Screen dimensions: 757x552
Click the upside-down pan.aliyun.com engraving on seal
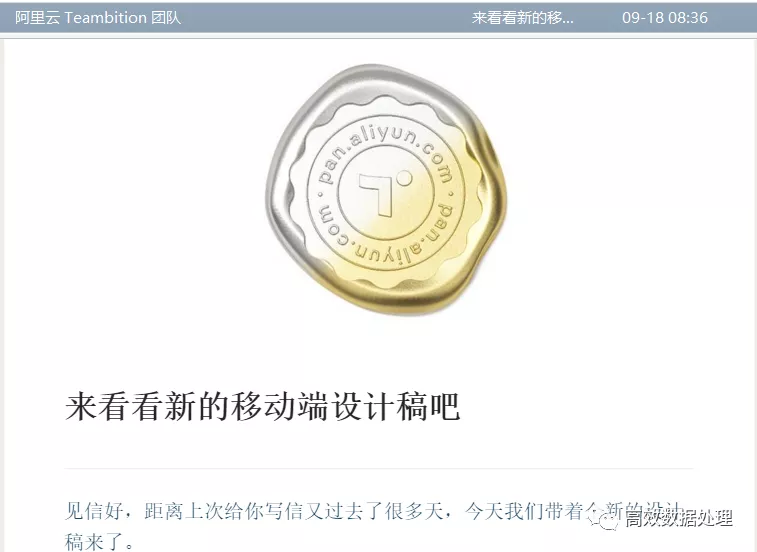[385, 236]
